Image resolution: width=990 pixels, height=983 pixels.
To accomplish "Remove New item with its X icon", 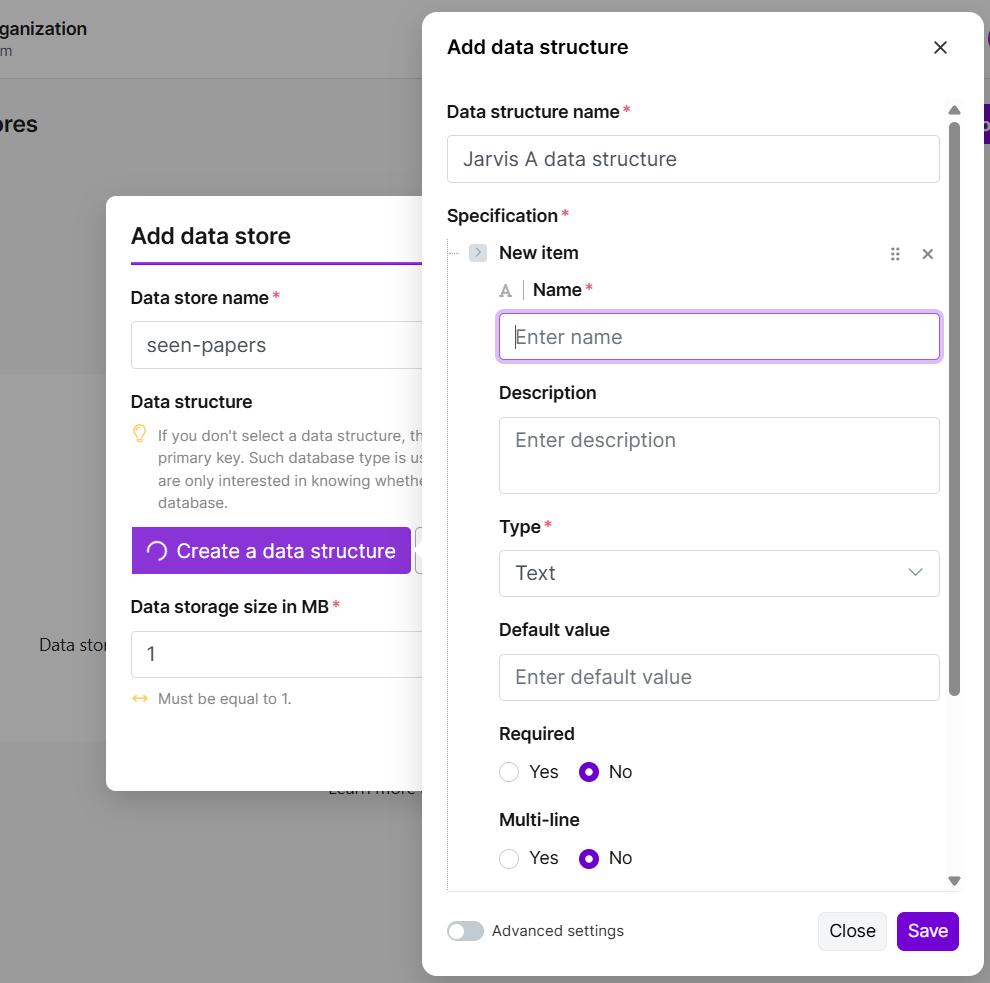I will pyautogui.click(x=927, y=254).
